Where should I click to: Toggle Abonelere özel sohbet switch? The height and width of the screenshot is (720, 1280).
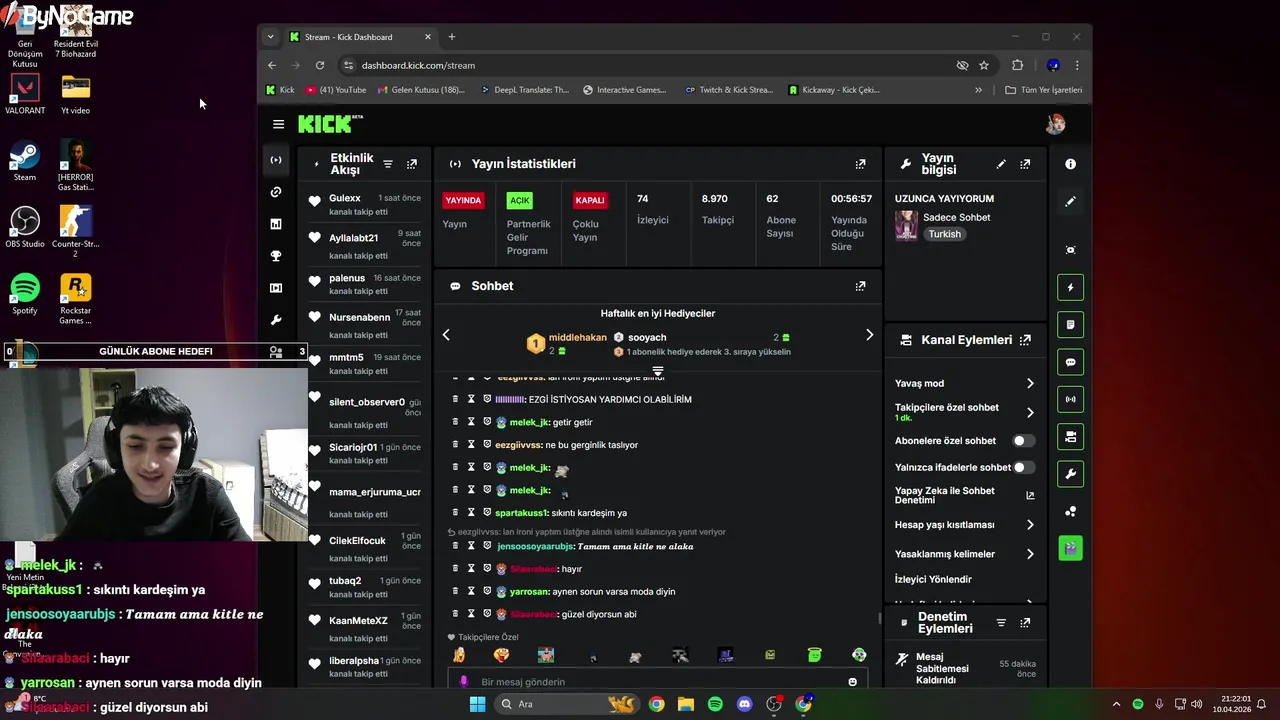click(x=1023, y=441)
